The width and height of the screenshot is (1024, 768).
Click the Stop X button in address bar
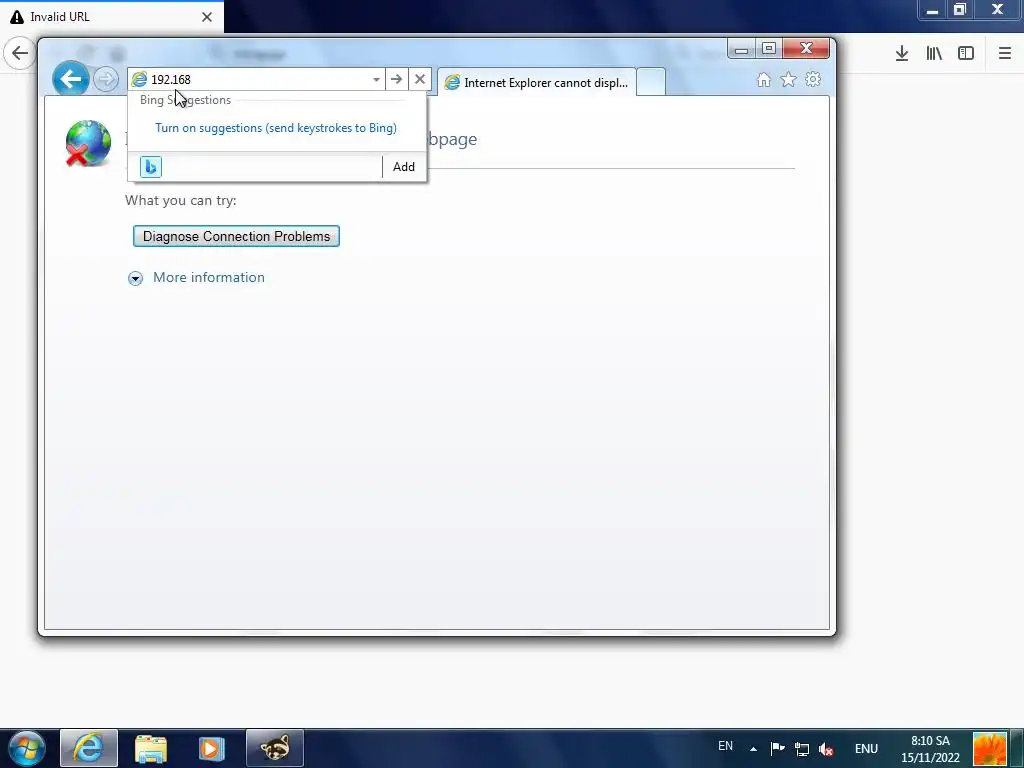click(419, 79)
